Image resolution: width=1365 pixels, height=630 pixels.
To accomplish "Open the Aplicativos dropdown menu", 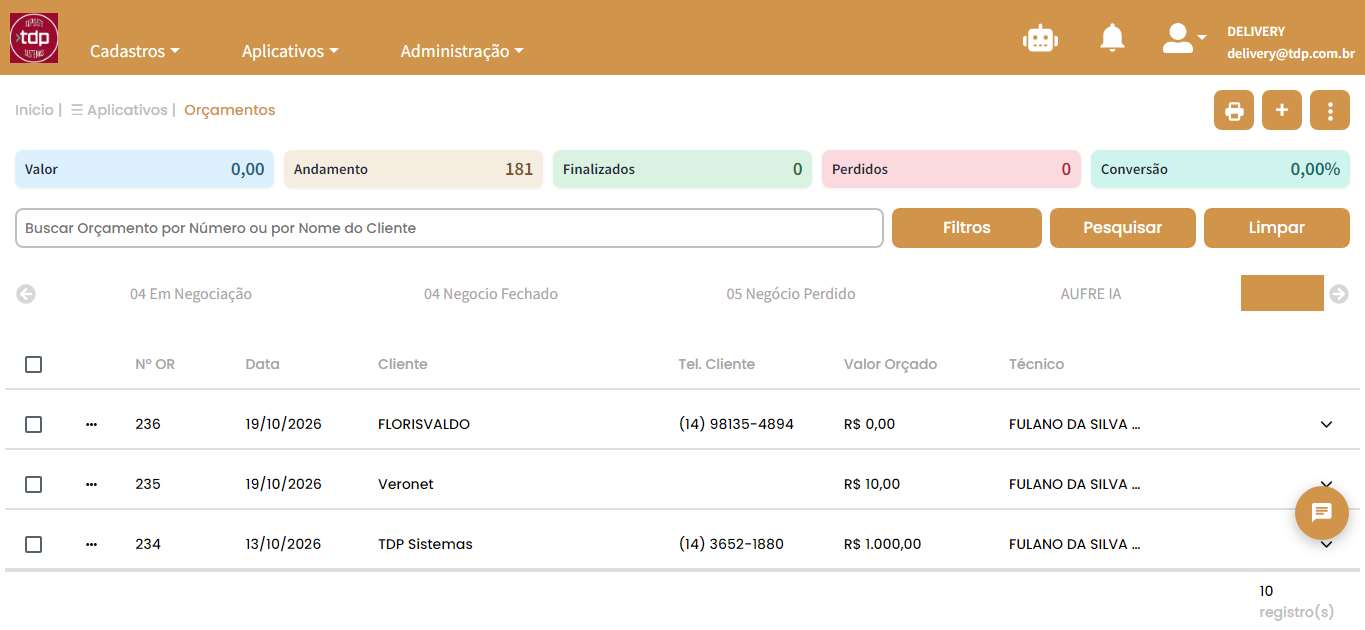I will click(x=290, y=51).
